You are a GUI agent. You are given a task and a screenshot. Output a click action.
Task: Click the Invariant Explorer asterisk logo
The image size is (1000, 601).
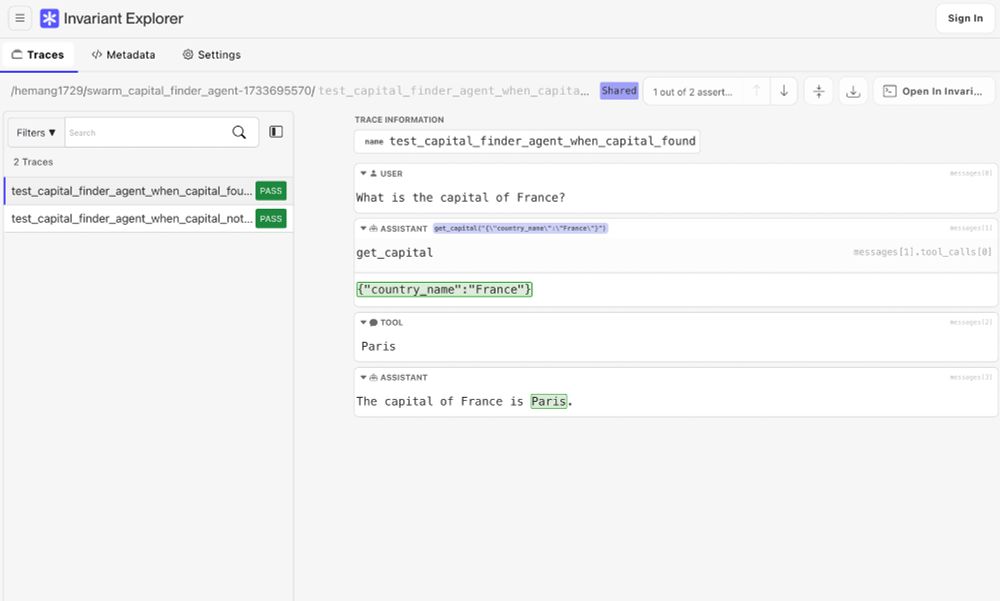click(49, 18)
